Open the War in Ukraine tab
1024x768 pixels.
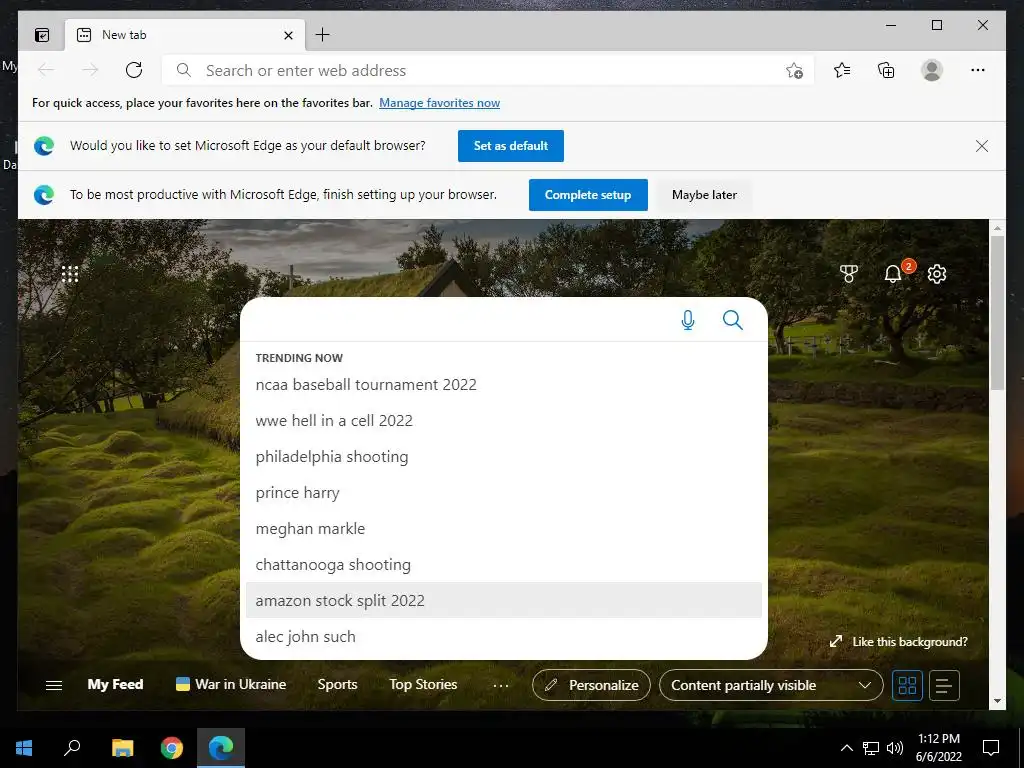[231, 684]
